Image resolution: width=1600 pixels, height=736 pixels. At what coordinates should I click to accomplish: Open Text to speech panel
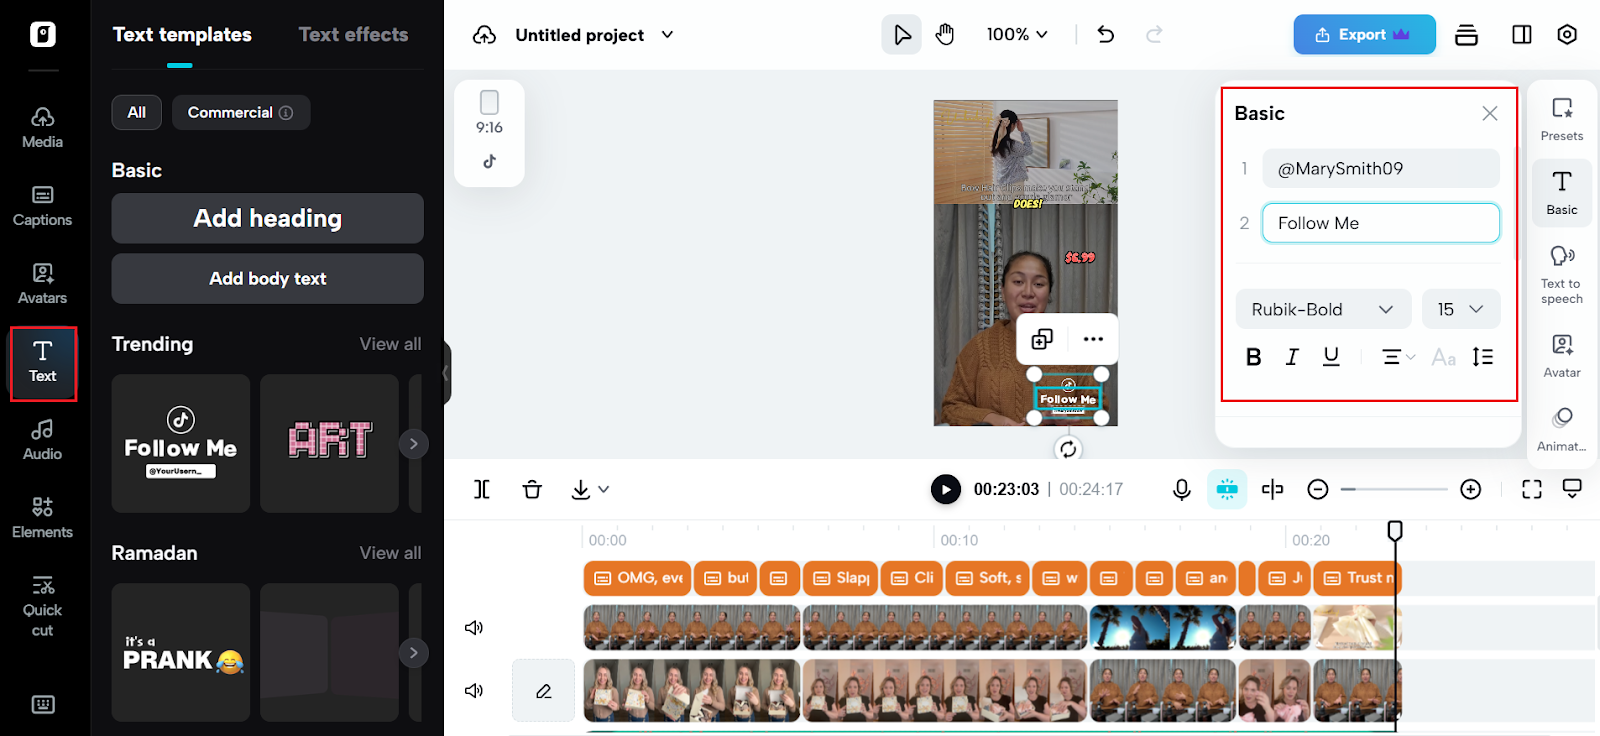[x=1562, y=274]
